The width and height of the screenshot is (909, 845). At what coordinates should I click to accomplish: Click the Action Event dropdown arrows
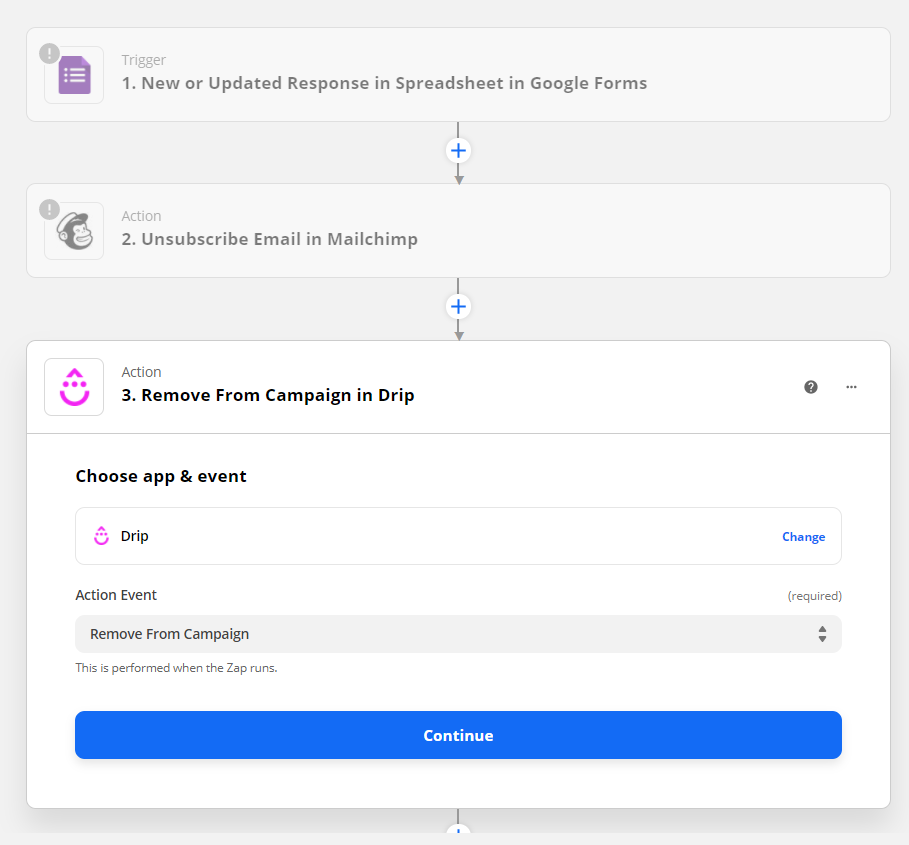[x=822, y=634]
